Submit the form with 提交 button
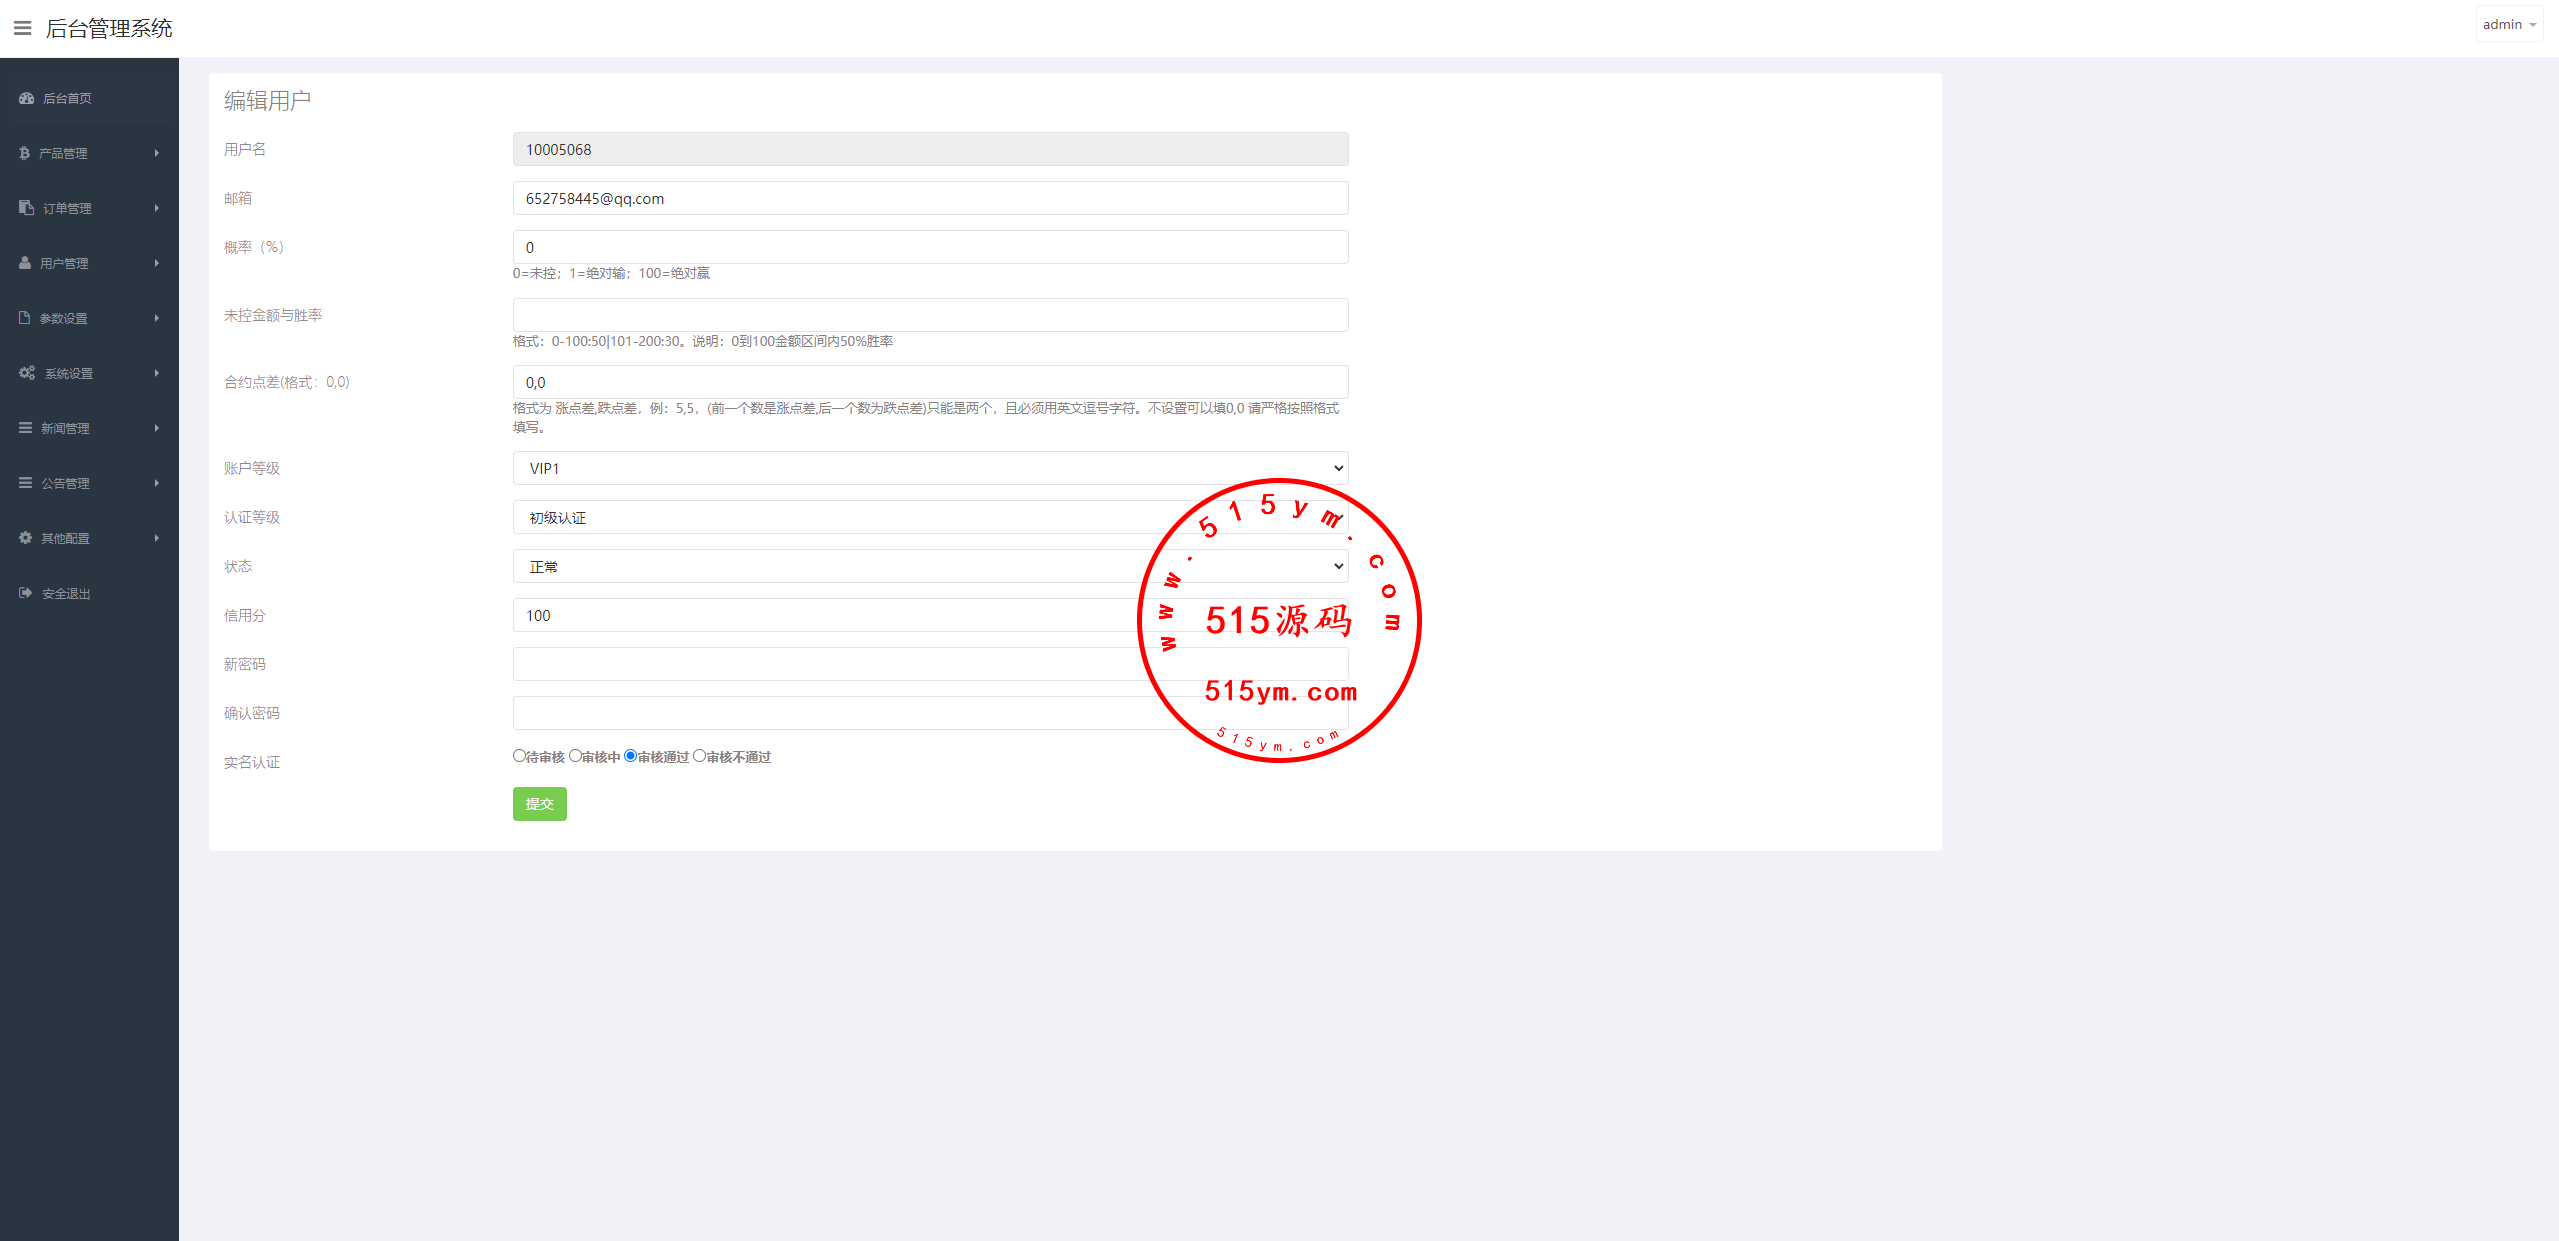This screenshot has width=2559, height=1241. 540,804
